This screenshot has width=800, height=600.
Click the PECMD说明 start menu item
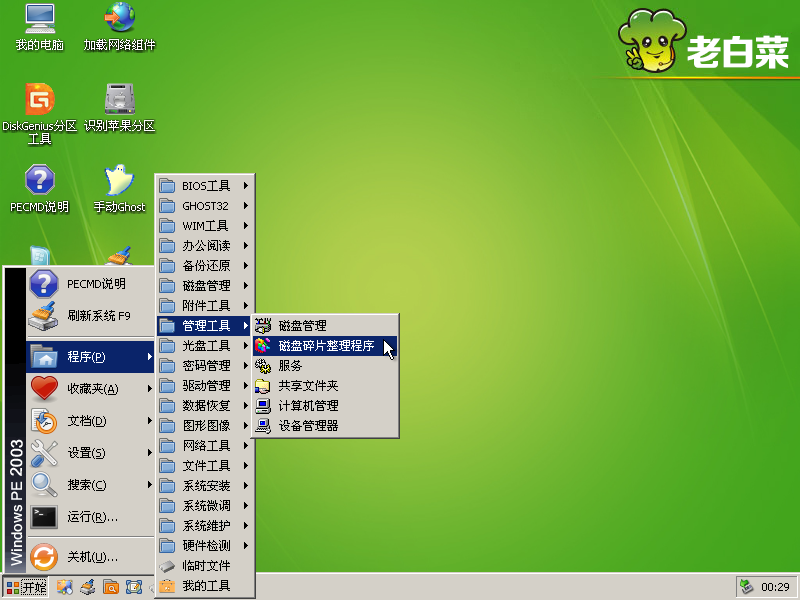pyautogui.click(x=90, y=284)
